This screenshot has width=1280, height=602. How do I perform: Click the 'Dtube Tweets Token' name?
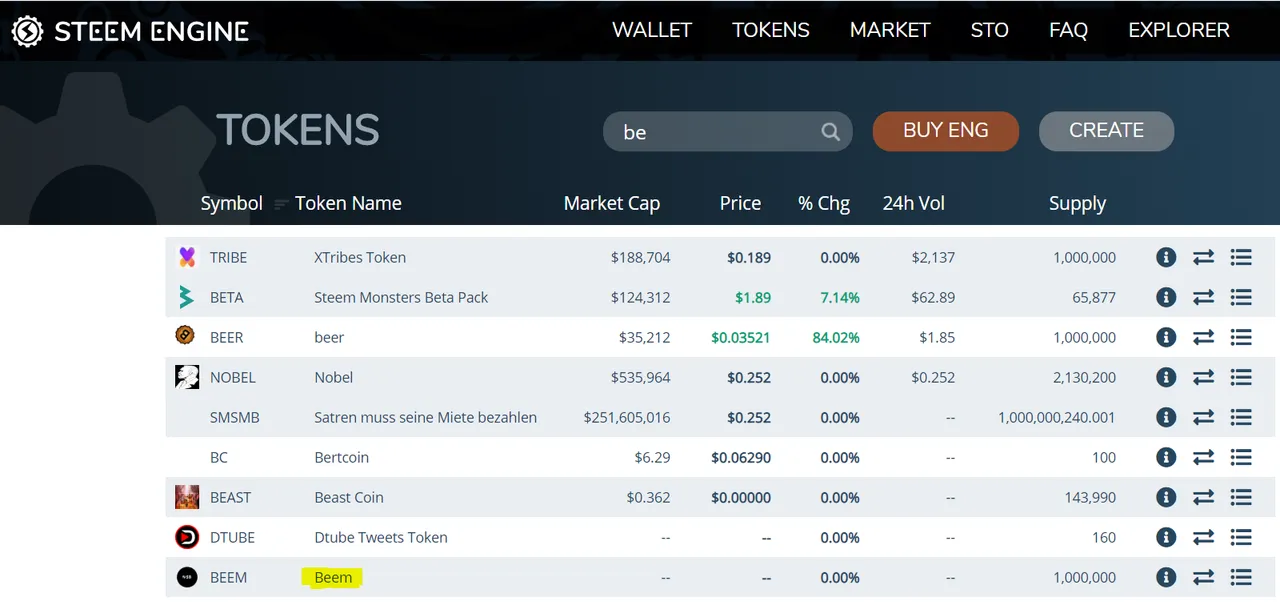coord(381,537)
